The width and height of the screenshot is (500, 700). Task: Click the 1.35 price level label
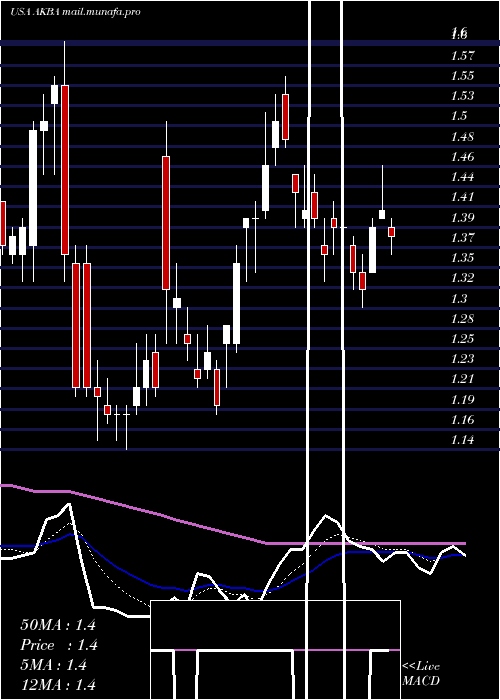462,258
